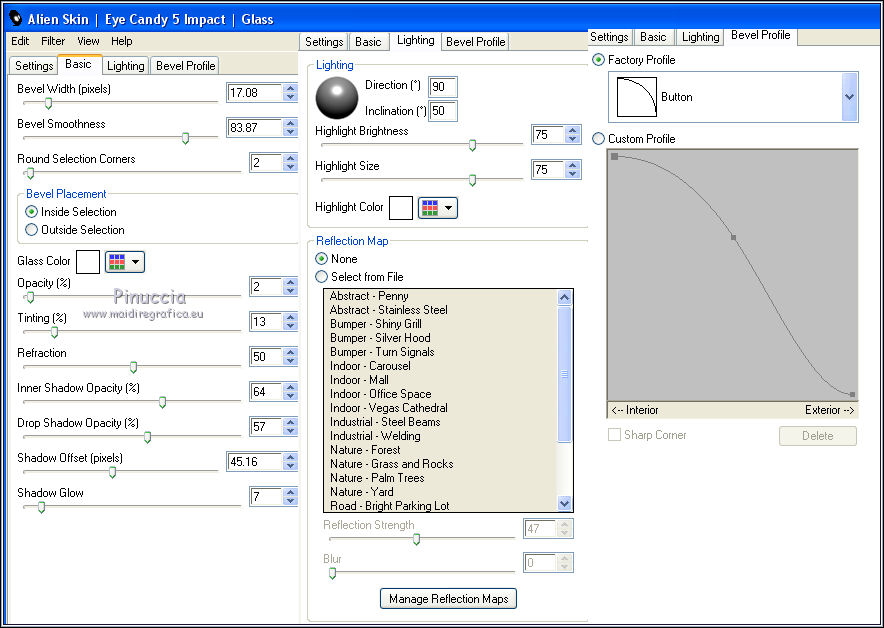Switch to the Bevel Profile tab in left panel
Image resolution: width=884 pixels, height=628 pixels.
pyautogui.click(x=185, y=66)
